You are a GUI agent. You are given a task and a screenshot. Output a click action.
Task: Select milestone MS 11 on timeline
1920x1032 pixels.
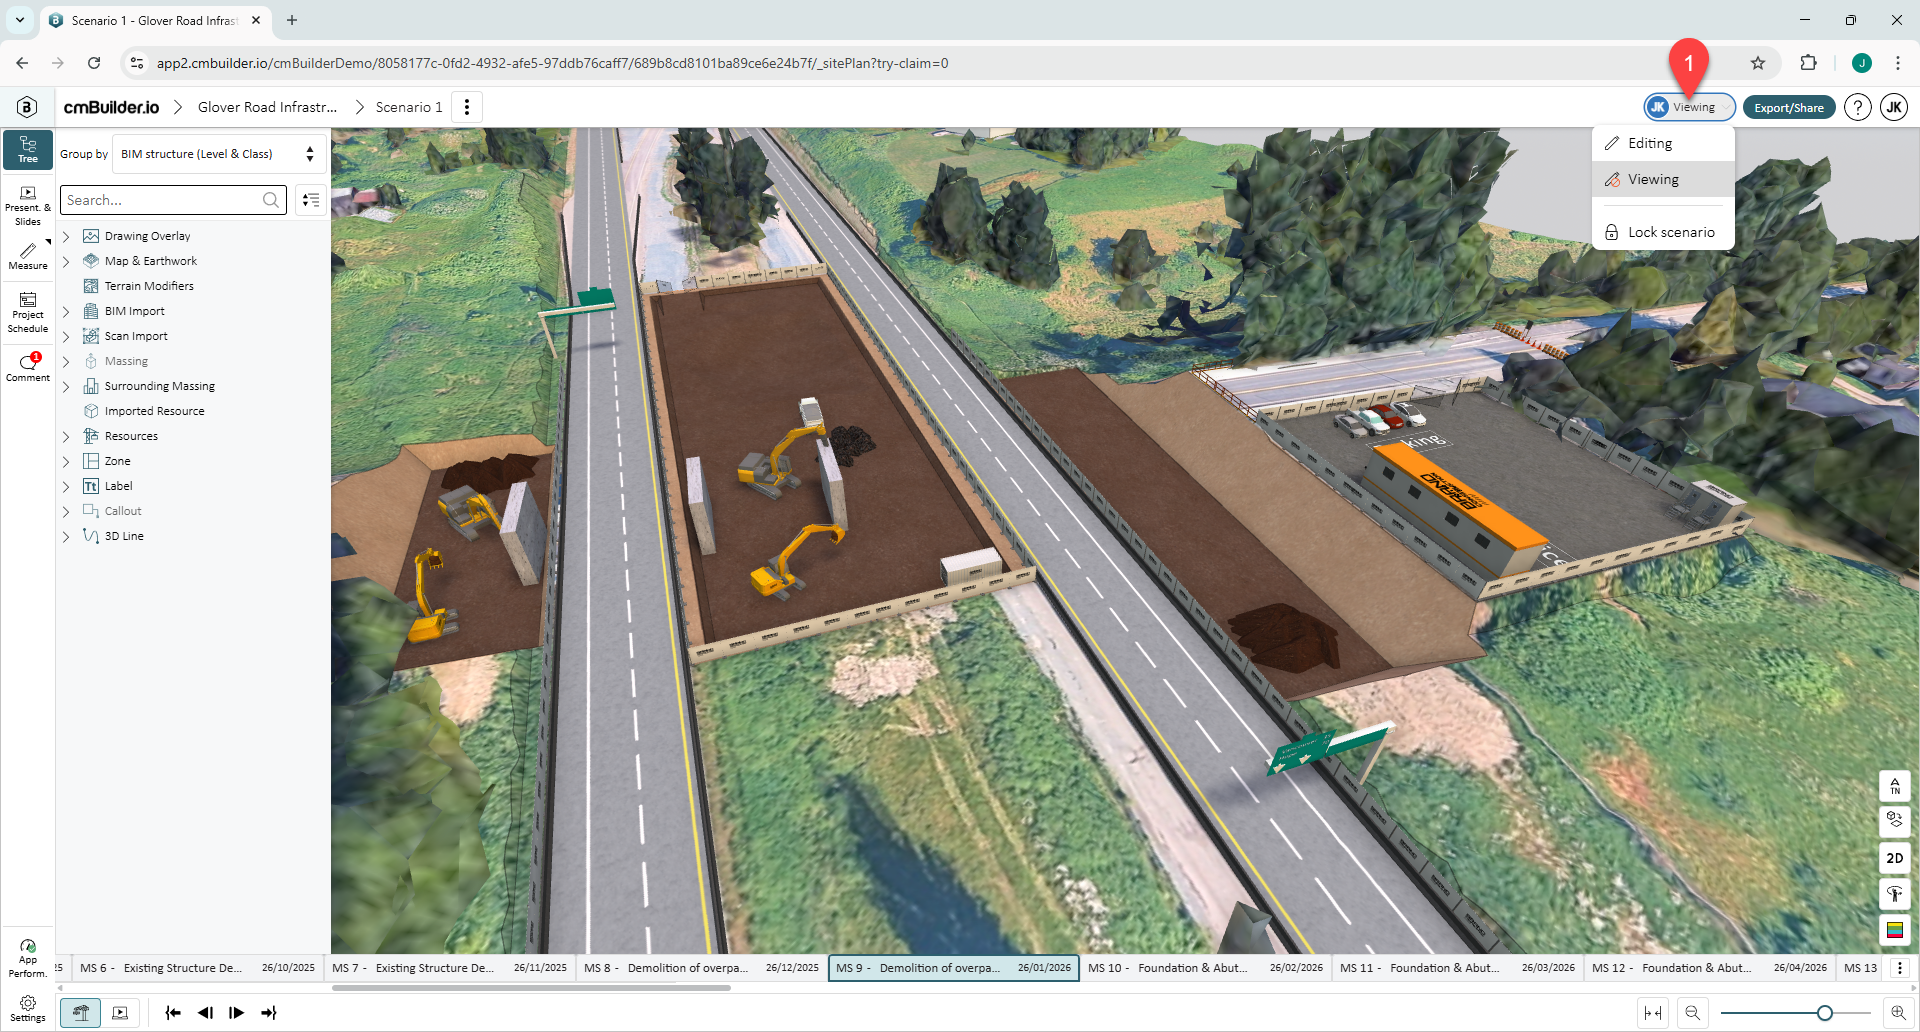point(1458,968)
